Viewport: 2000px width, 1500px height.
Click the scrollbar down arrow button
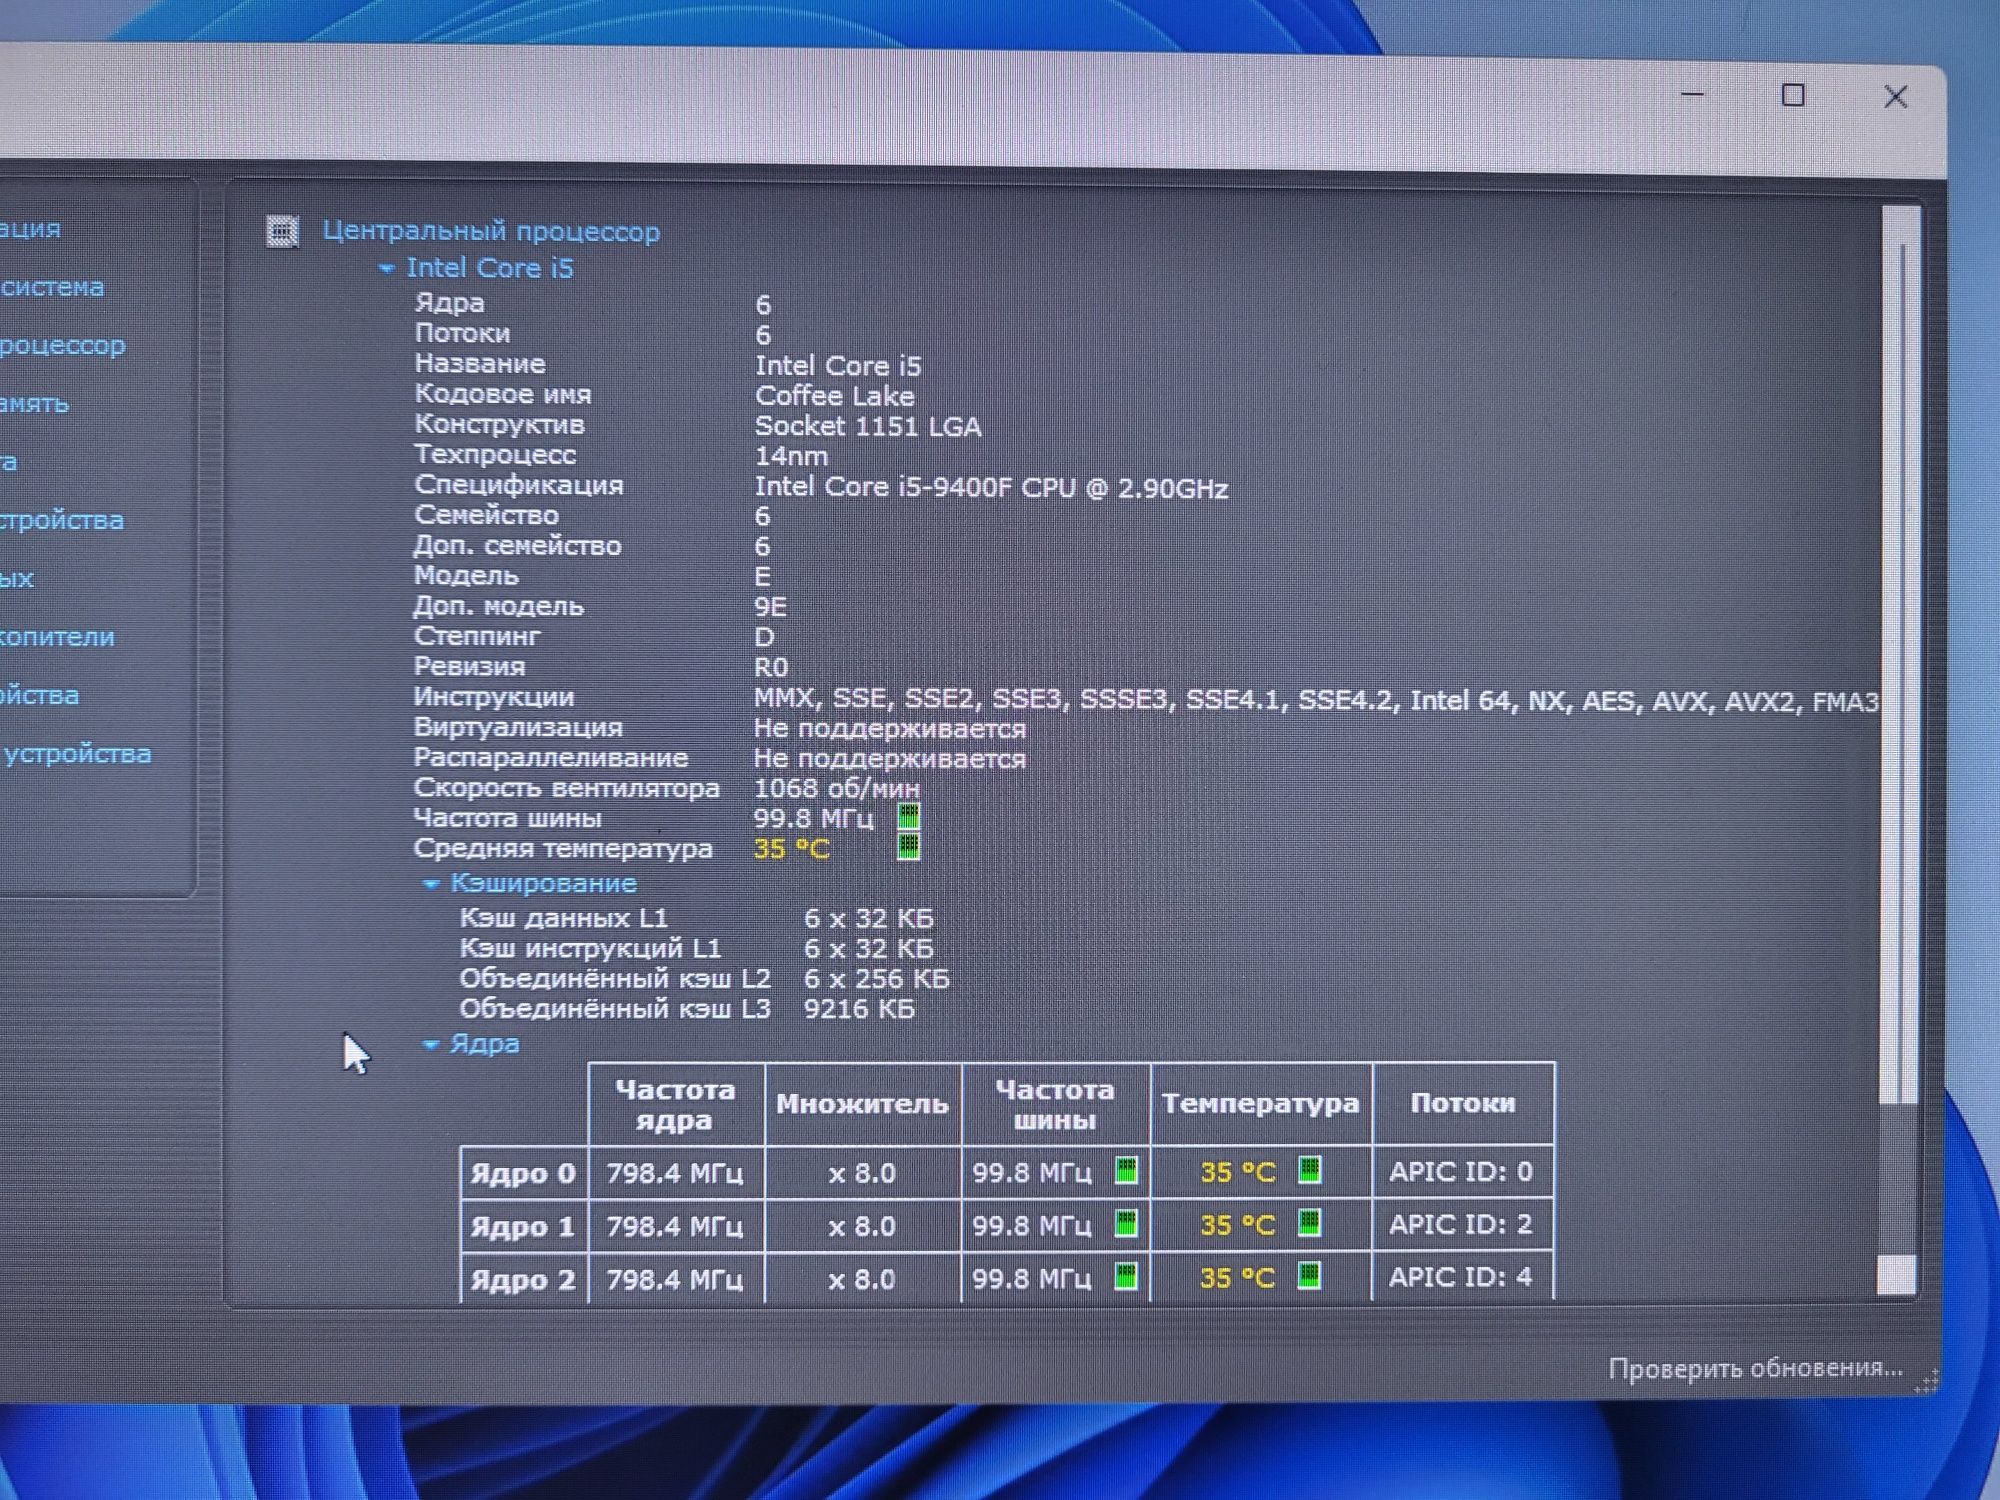(x=1897, y=1274)
